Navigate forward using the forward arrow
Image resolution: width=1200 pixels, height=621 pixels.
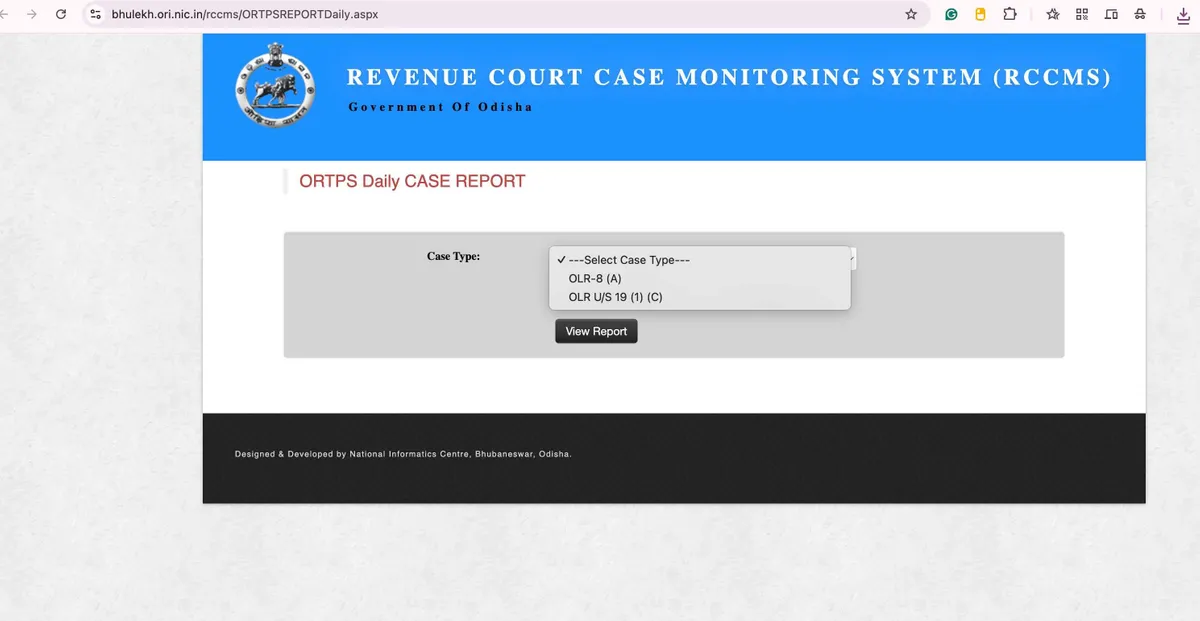pyautogui.click(x=32, y=14)
